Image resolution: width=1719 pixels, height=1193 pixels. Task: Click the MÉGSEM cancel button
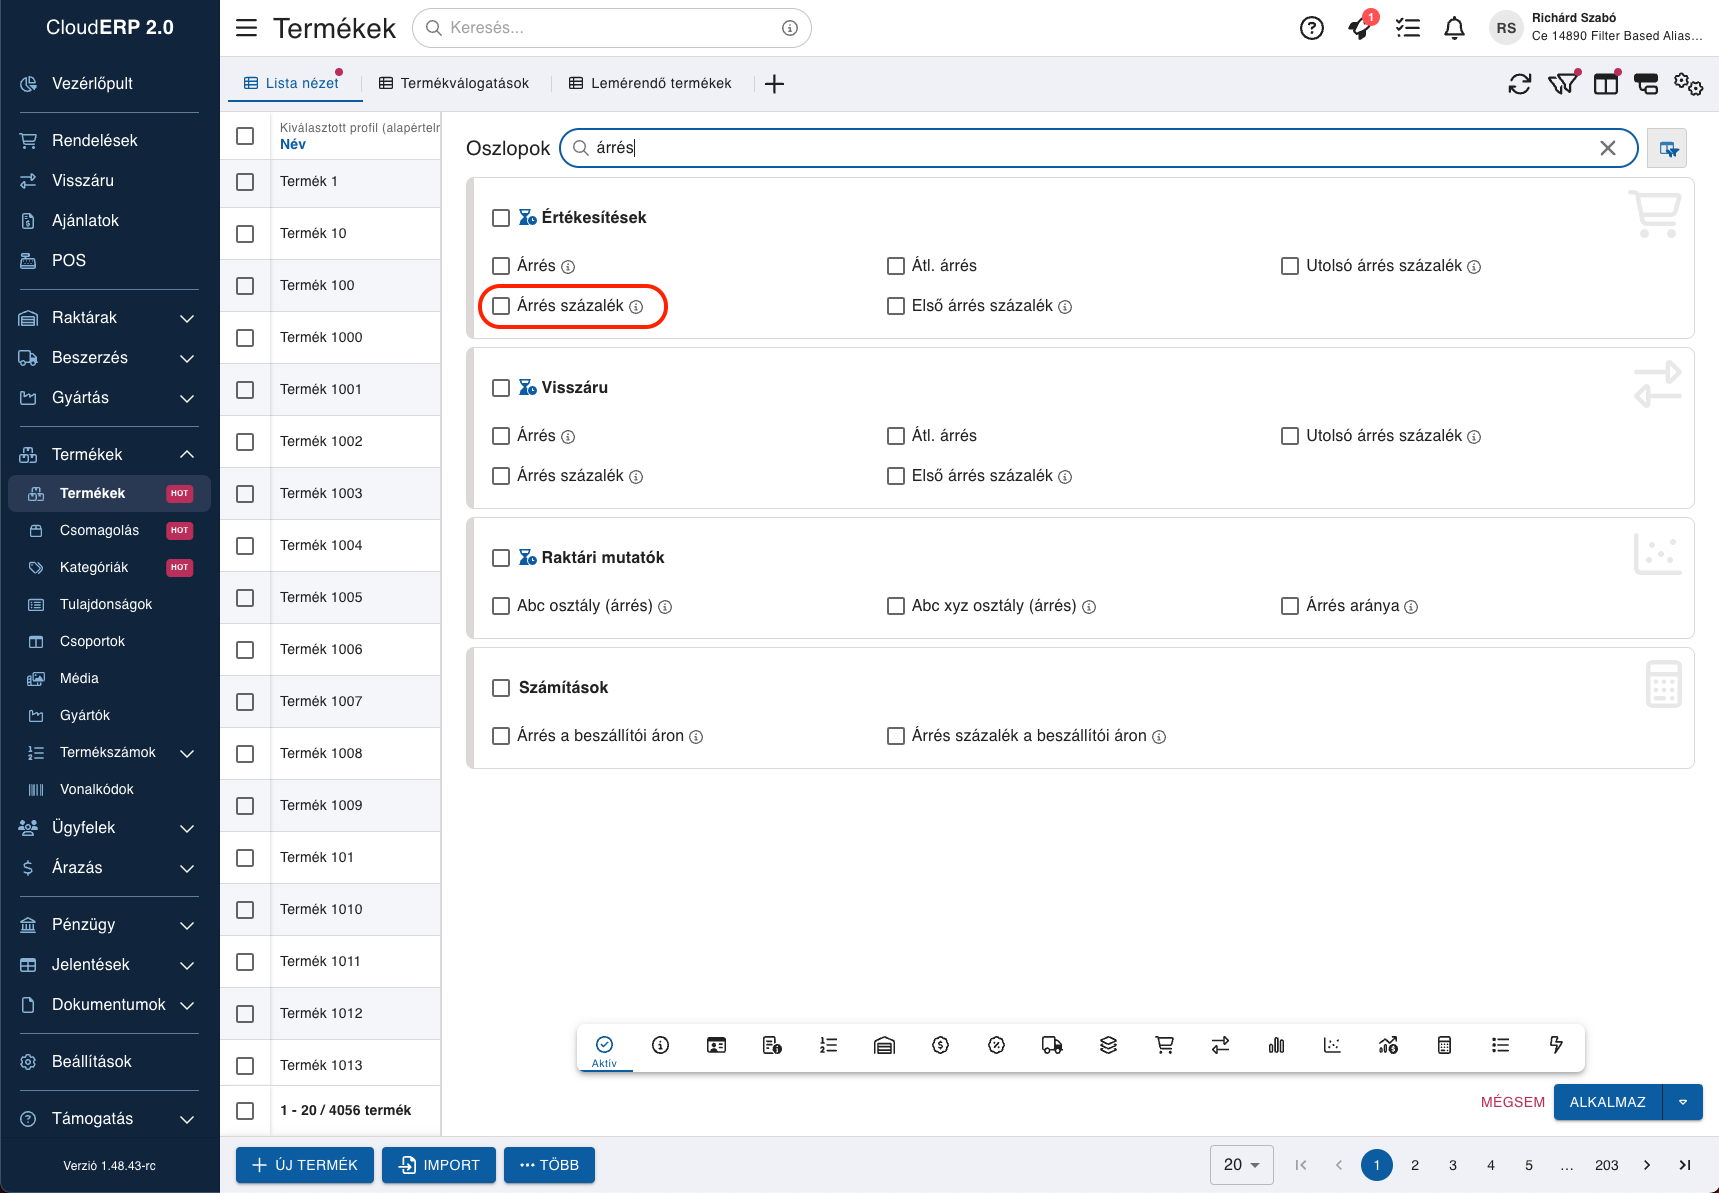[x=1512, y=1102]
